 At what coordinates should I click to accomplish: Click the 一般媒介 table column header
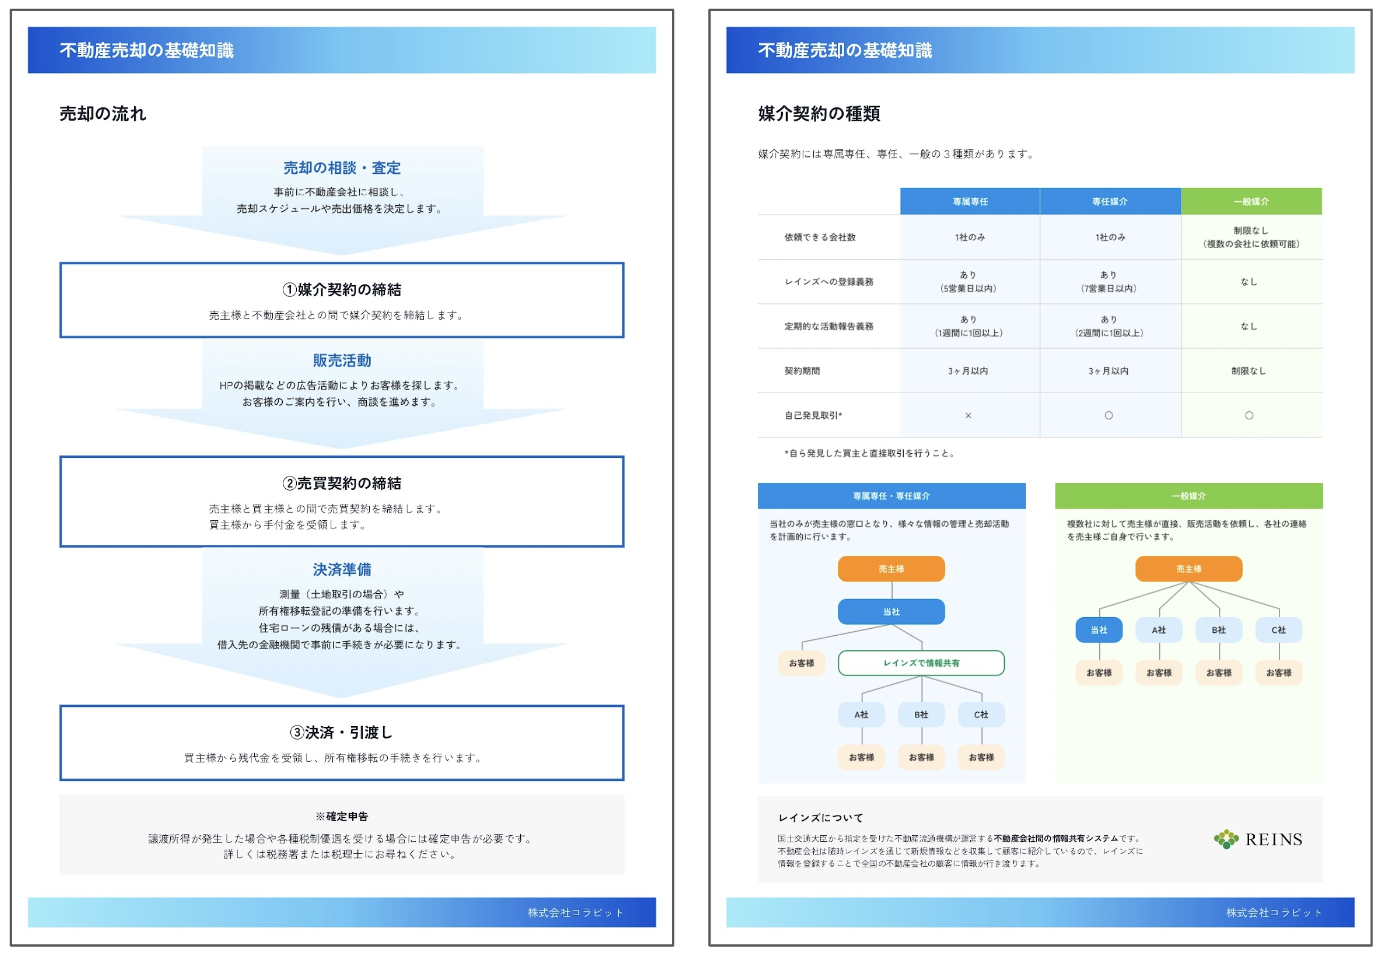click(1251, 201)
